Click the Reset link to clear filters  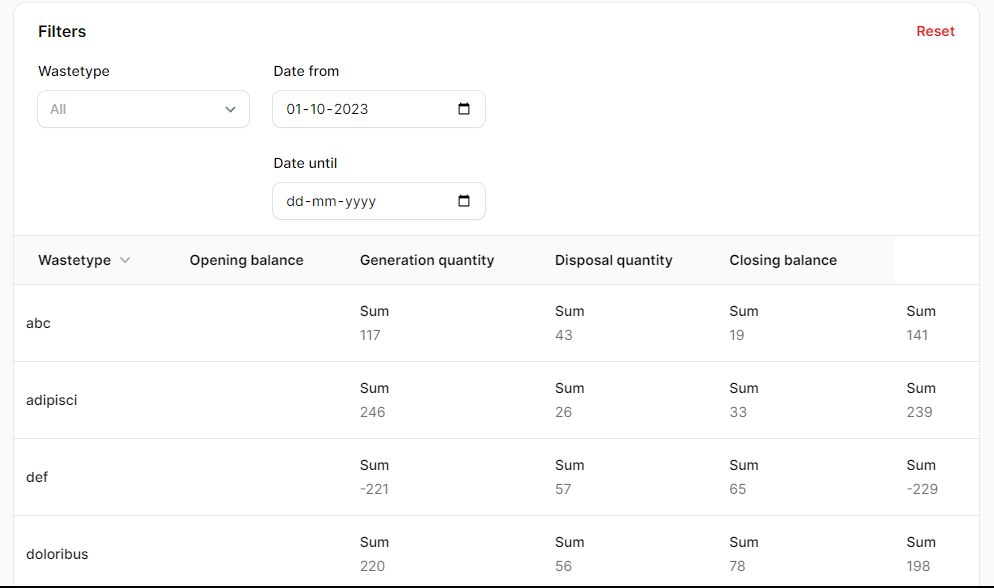(x=935, y=31)
